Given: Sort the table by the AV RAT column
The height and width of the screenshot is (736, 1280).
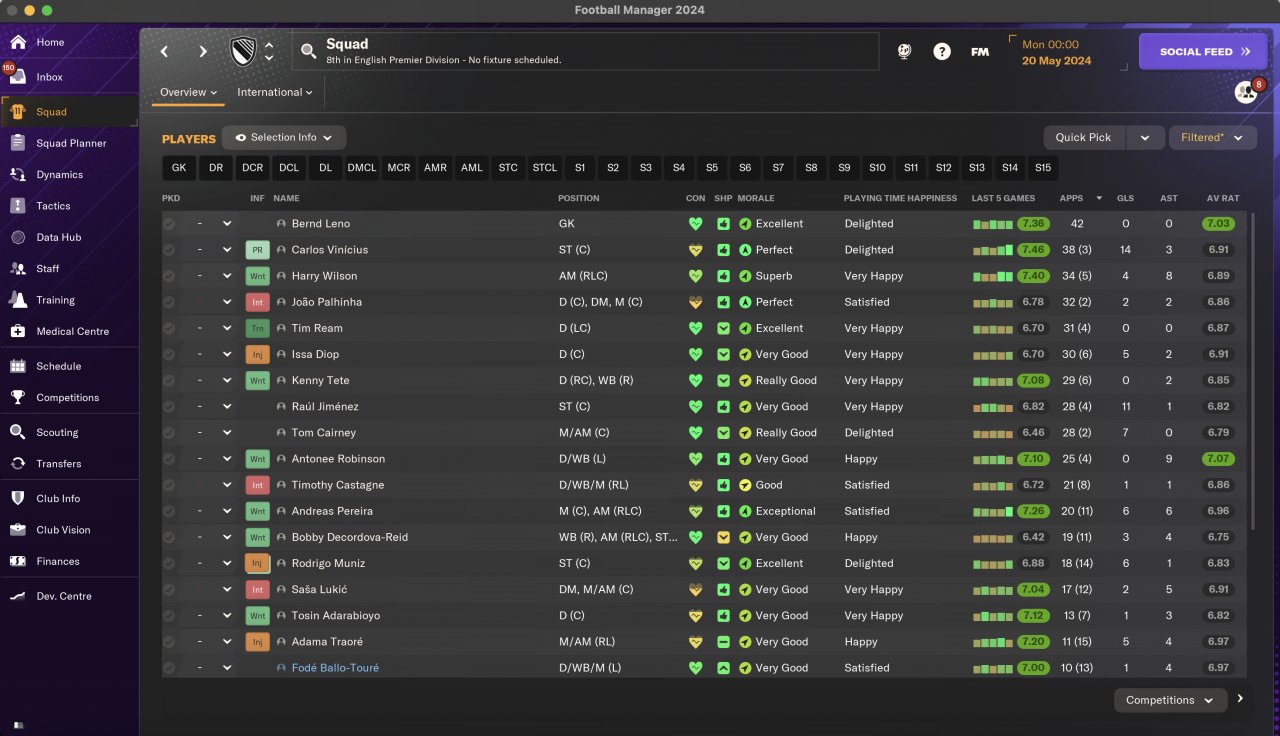Looking at the screenshot, I should coord(1223,198).
